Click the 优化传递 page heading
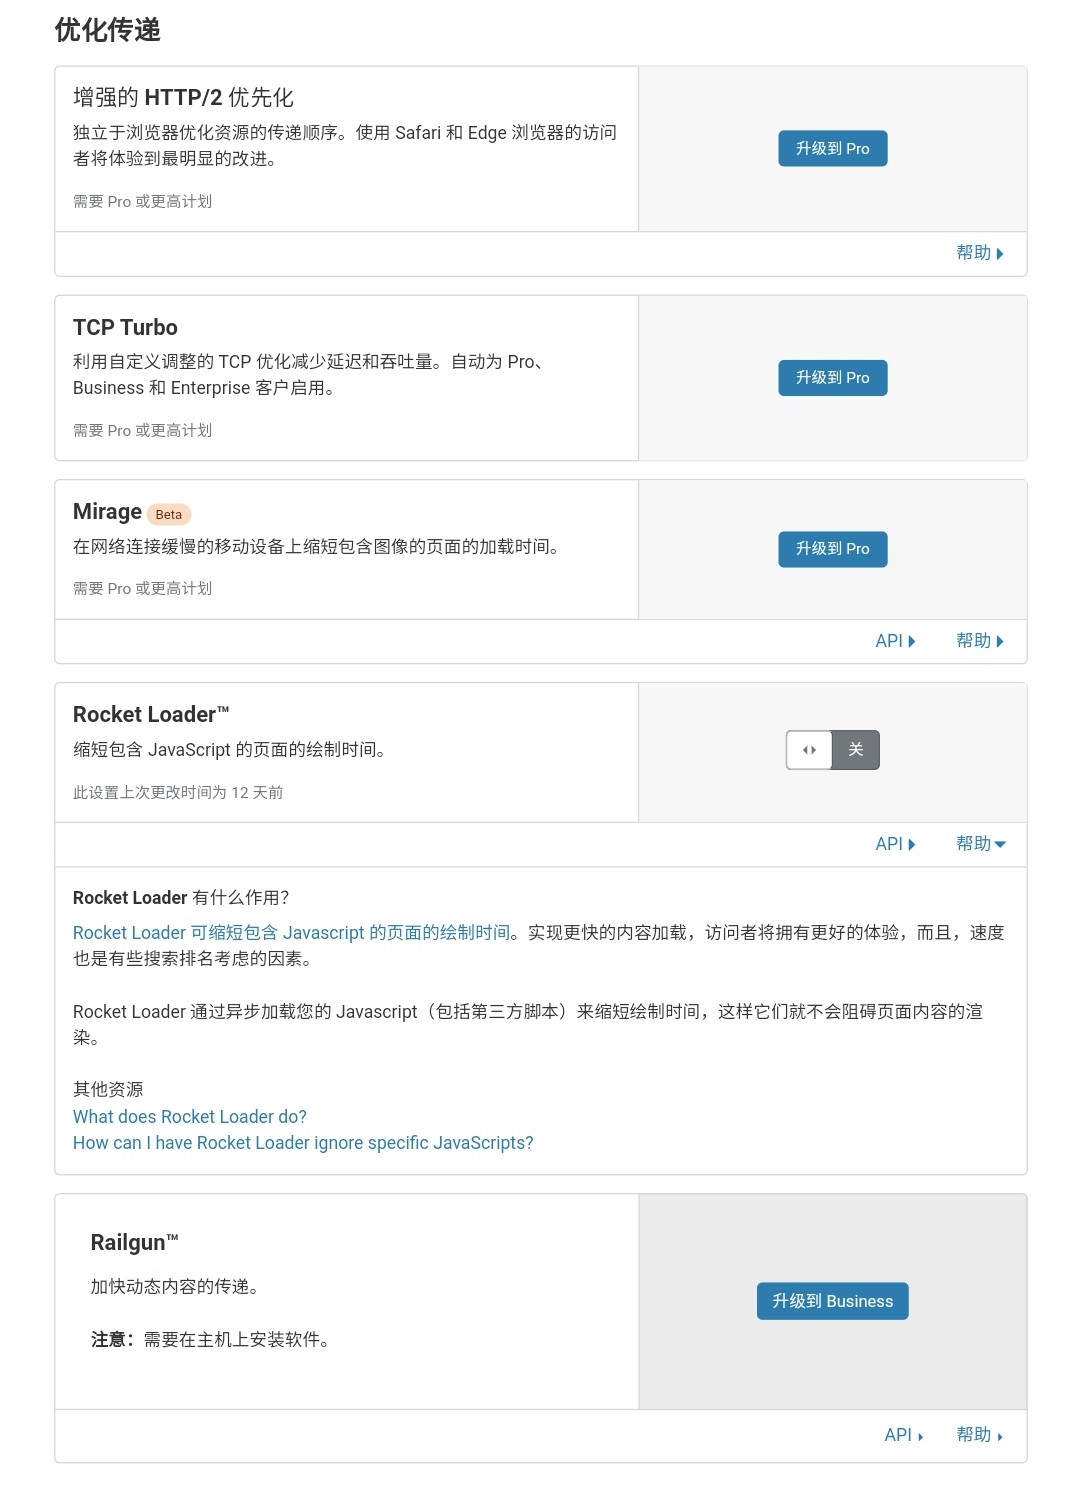Image resolution: width=1080 pixels, height=1494 pixels. point(108,30)
